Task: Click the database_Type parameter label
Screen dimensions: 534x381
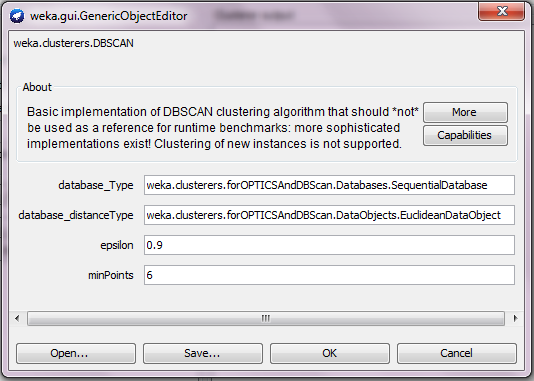Action: [x=96, y=185]
